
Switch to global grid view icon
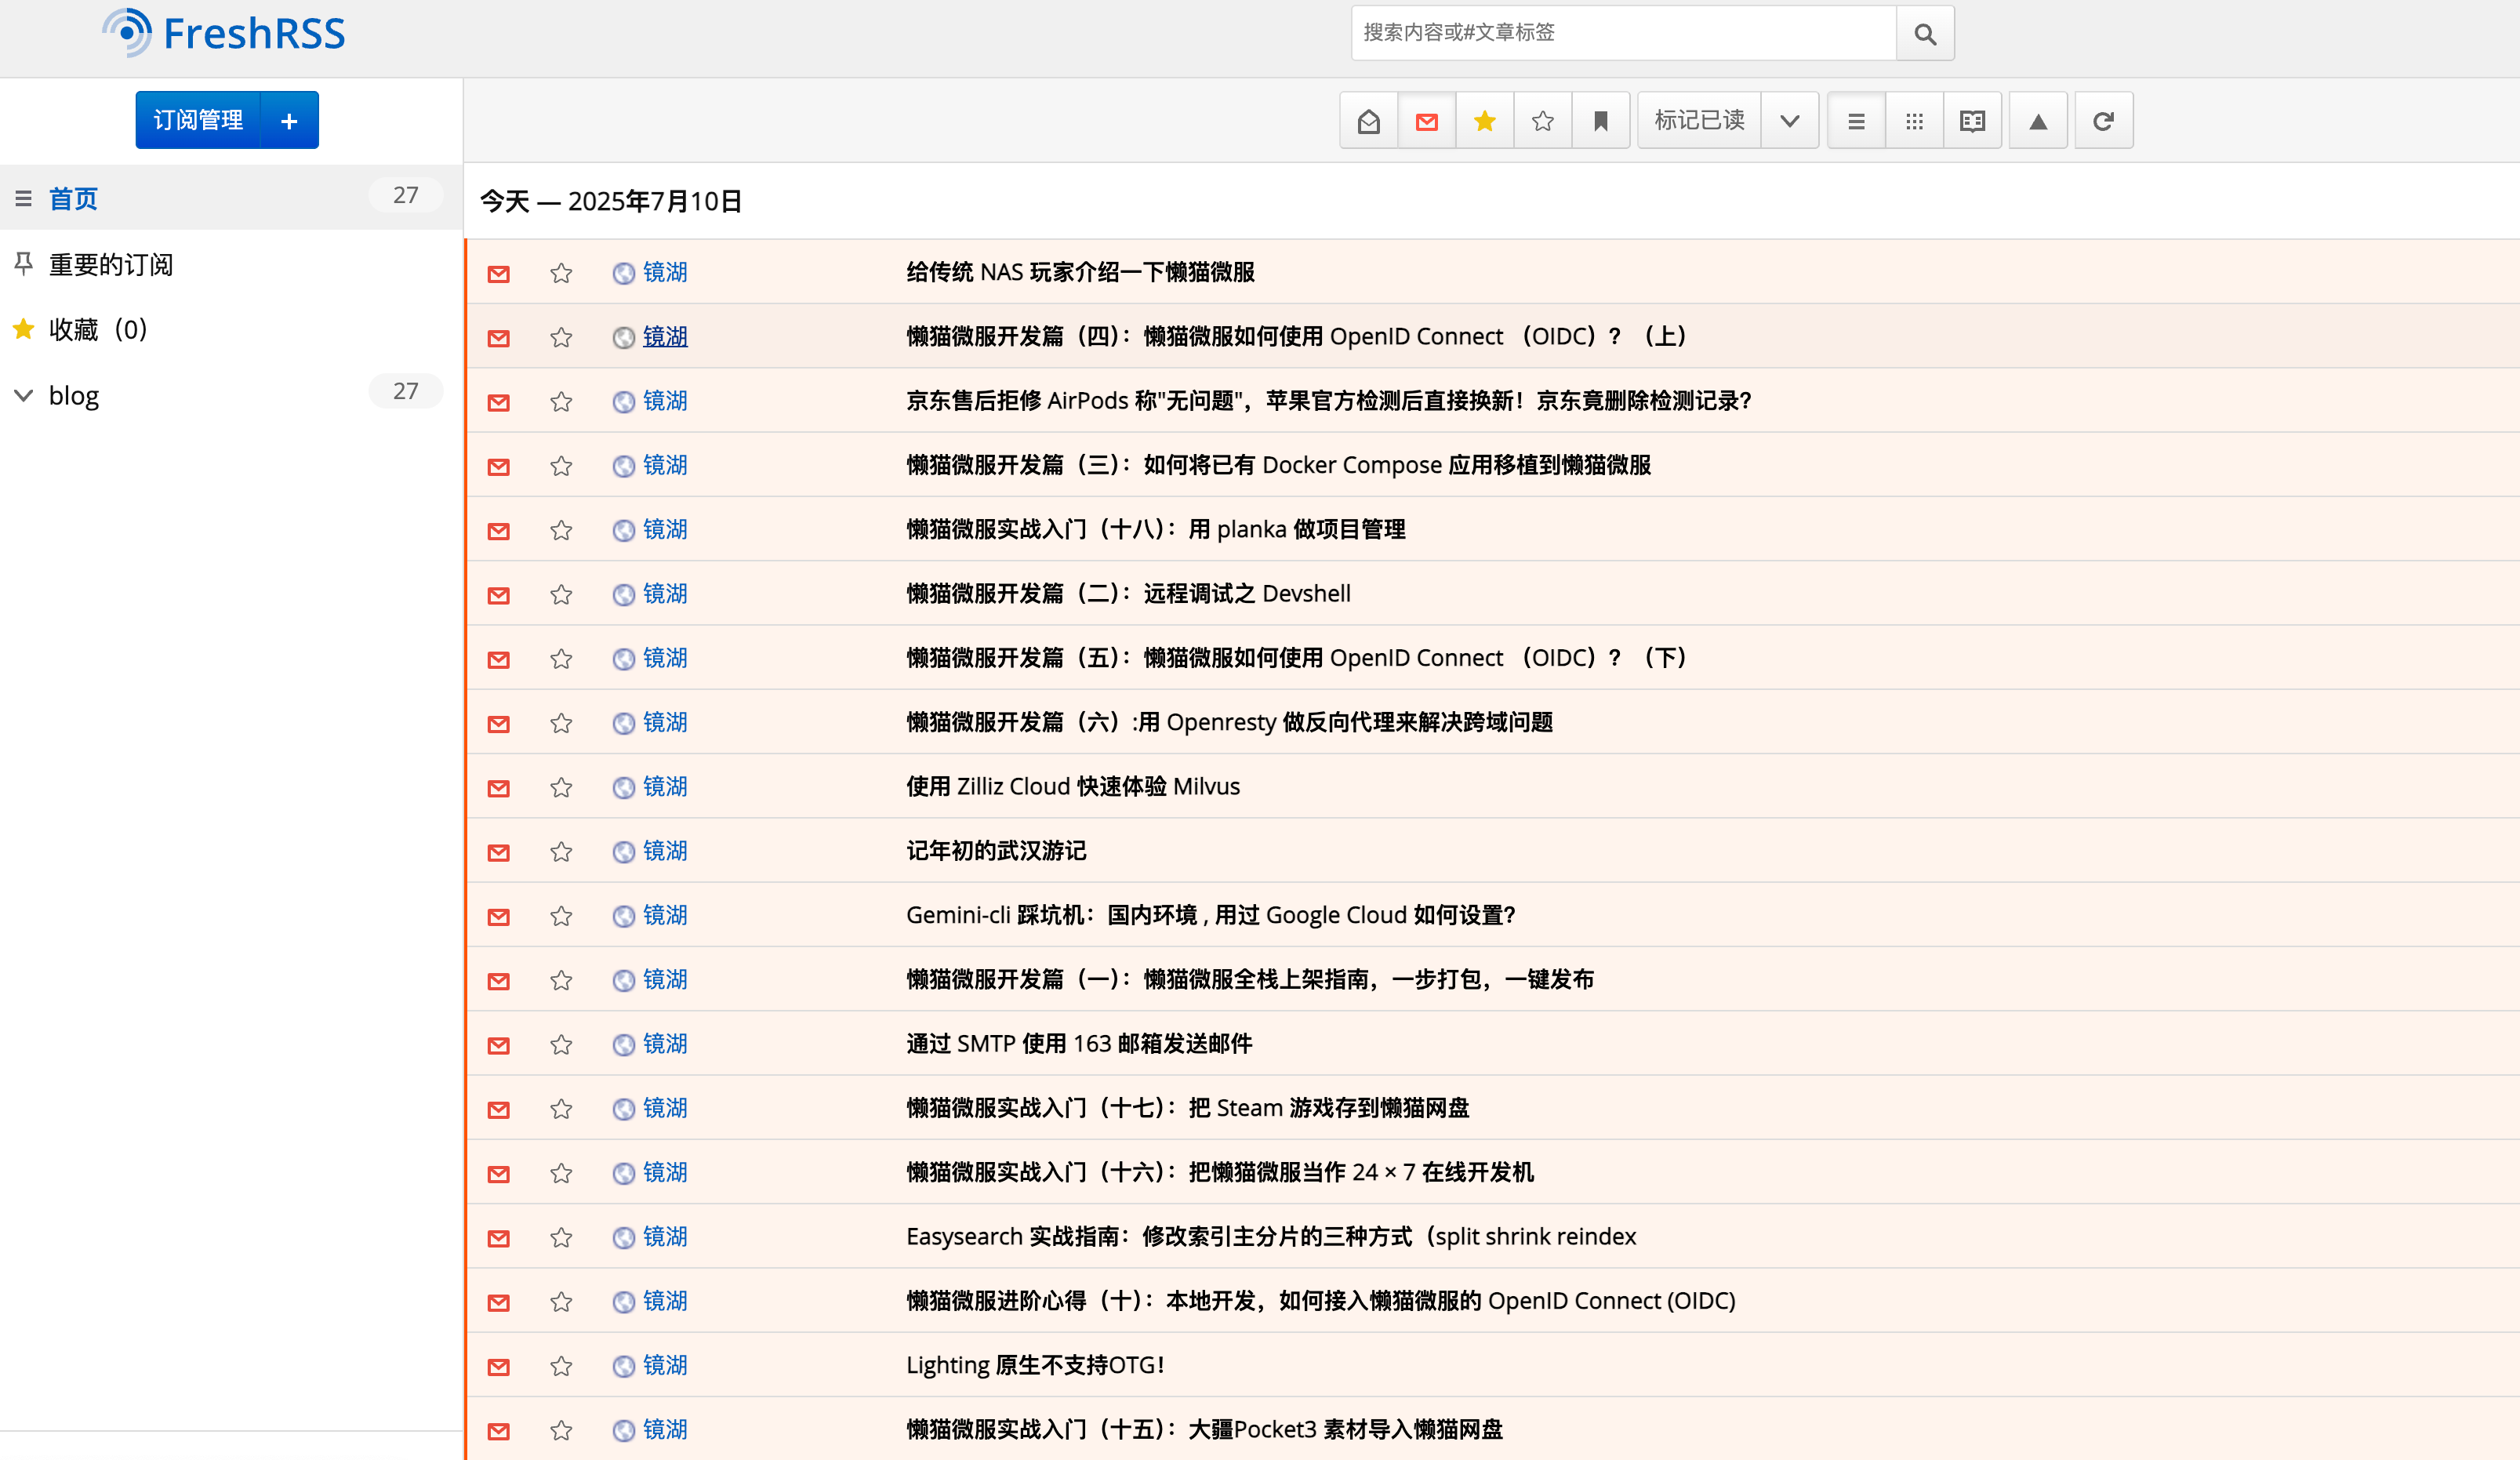click(x=1914, y=121)
